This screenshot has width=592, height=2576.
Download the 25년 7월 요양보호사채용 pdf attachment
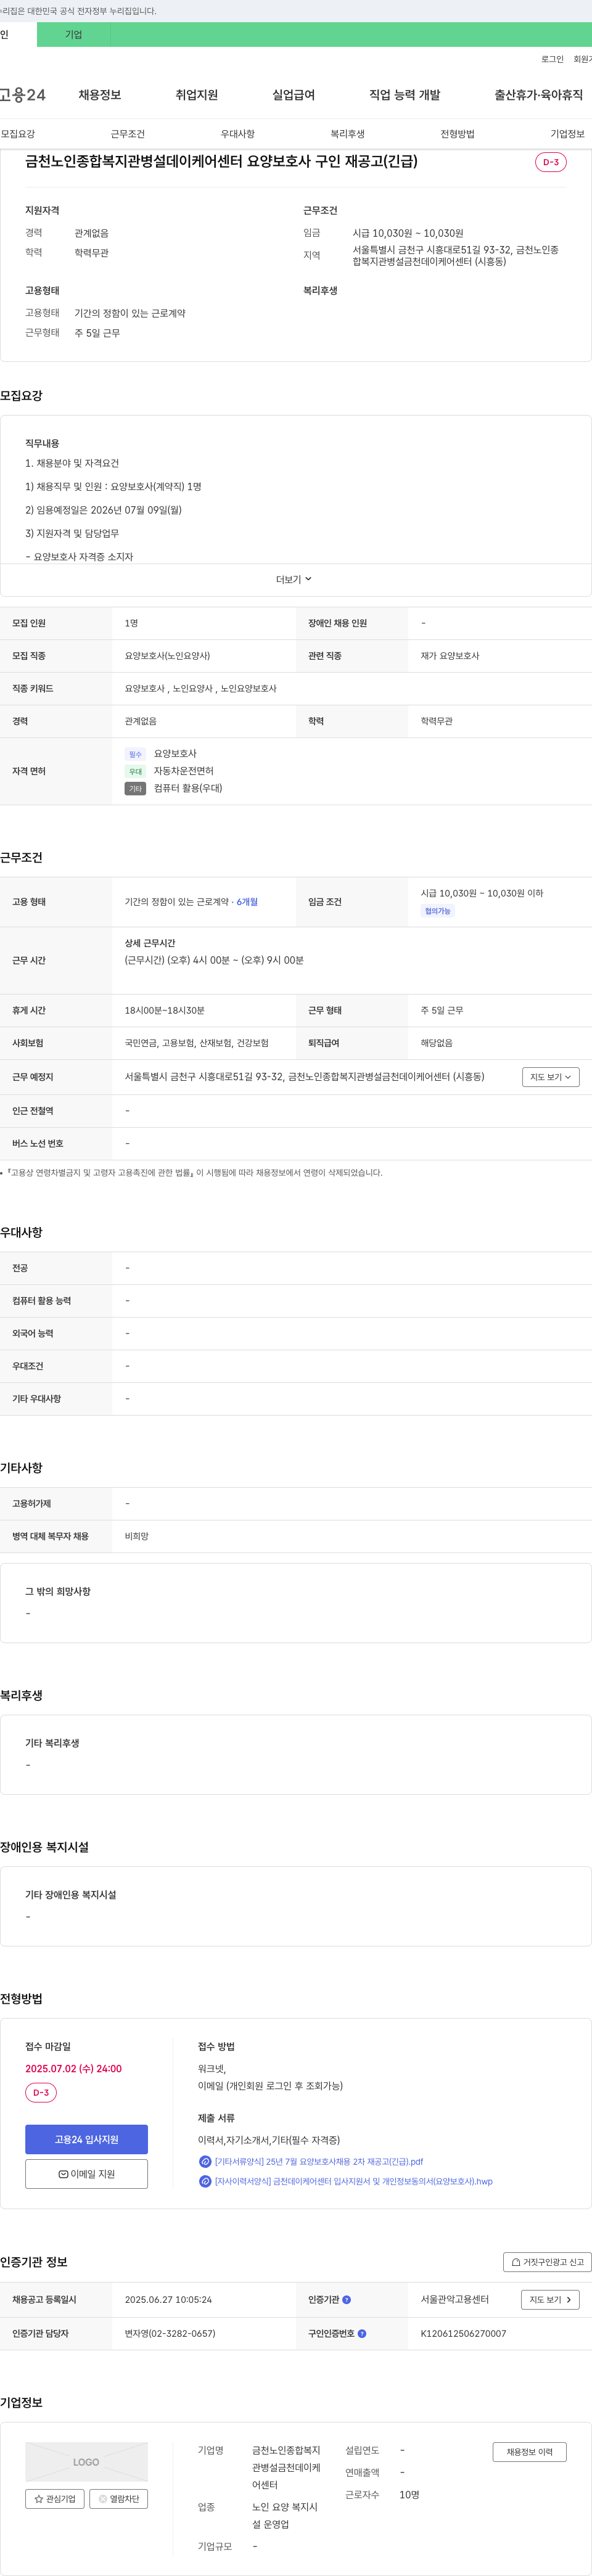pos(319,2161)
